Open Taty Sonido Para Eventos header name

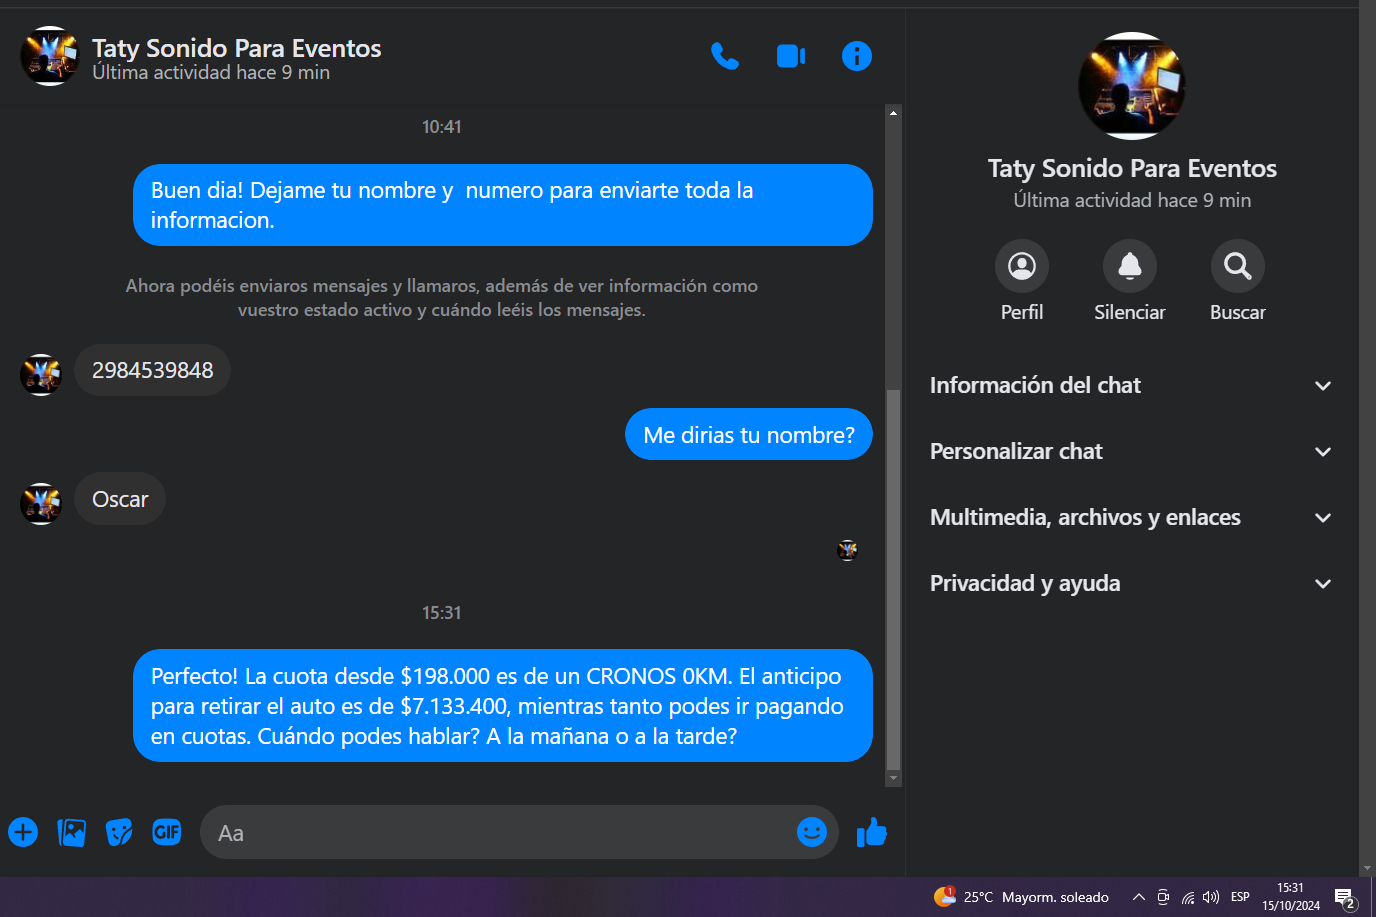(236, 48)
